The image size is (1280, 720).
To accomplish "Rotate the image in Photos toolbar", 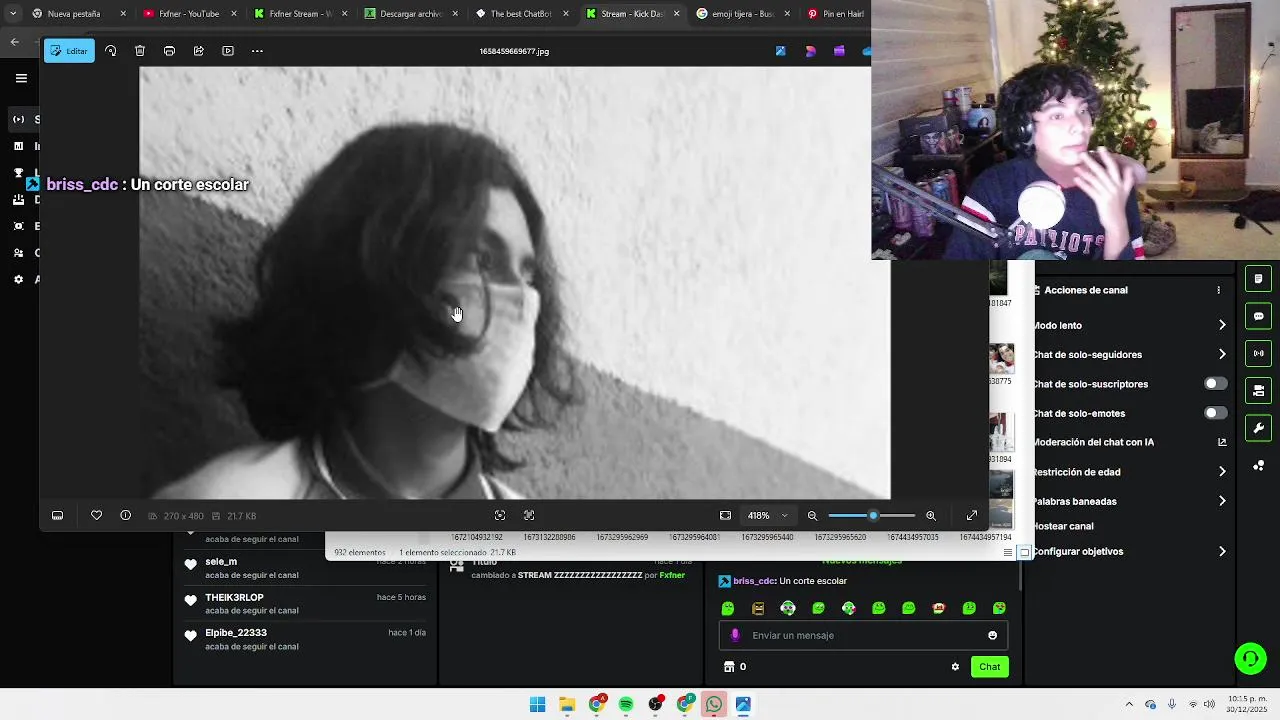I will pos(111,51).
